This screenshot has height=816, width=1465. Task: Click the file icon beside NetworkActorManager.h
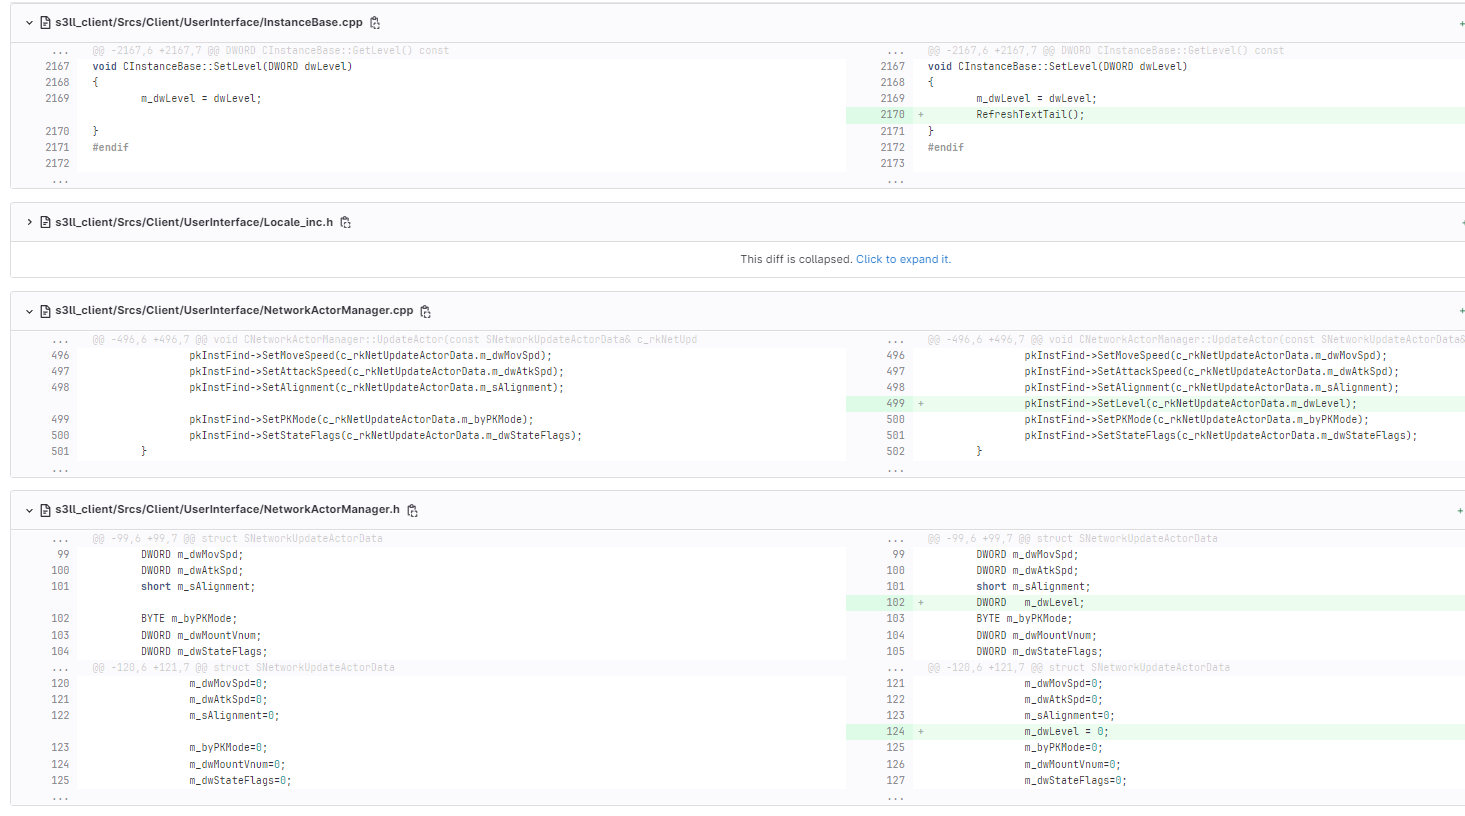click(x=46, y=509)
